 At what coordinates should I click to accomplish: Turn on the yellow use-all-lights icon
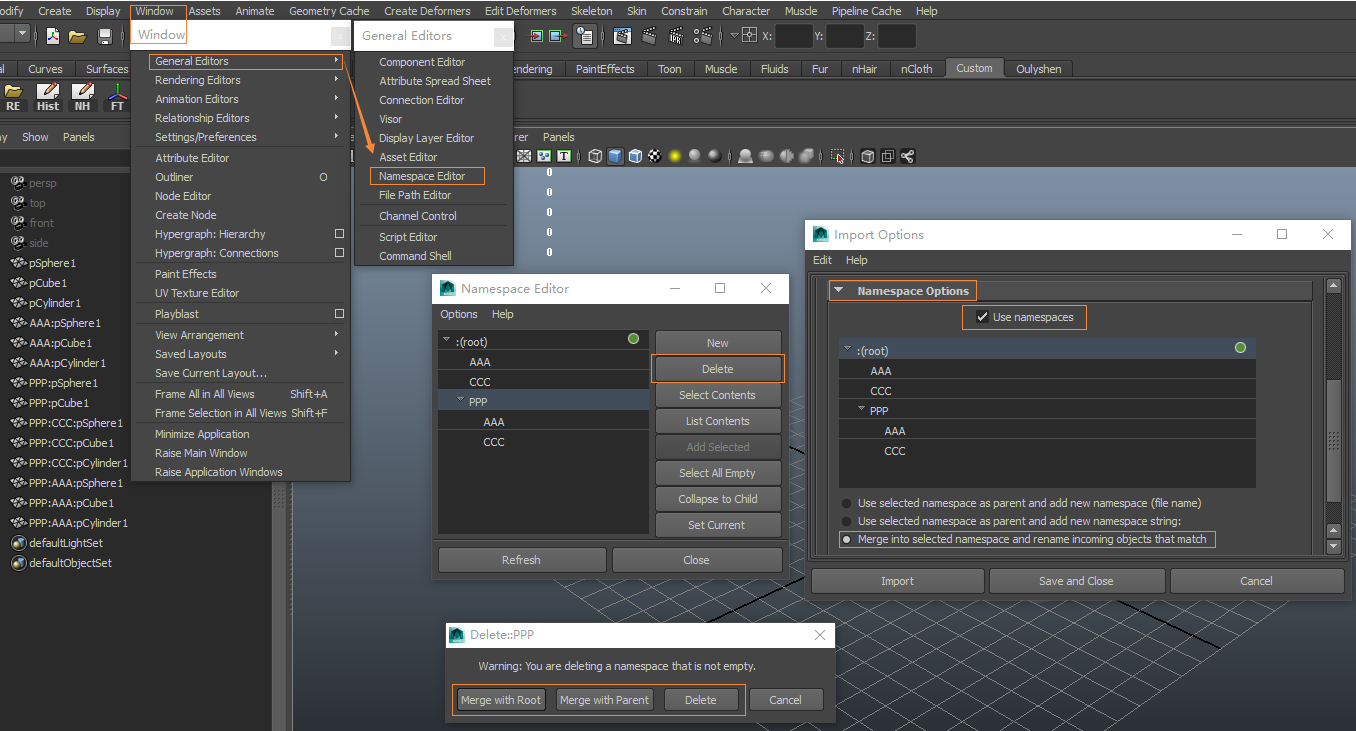click(675, 156)
